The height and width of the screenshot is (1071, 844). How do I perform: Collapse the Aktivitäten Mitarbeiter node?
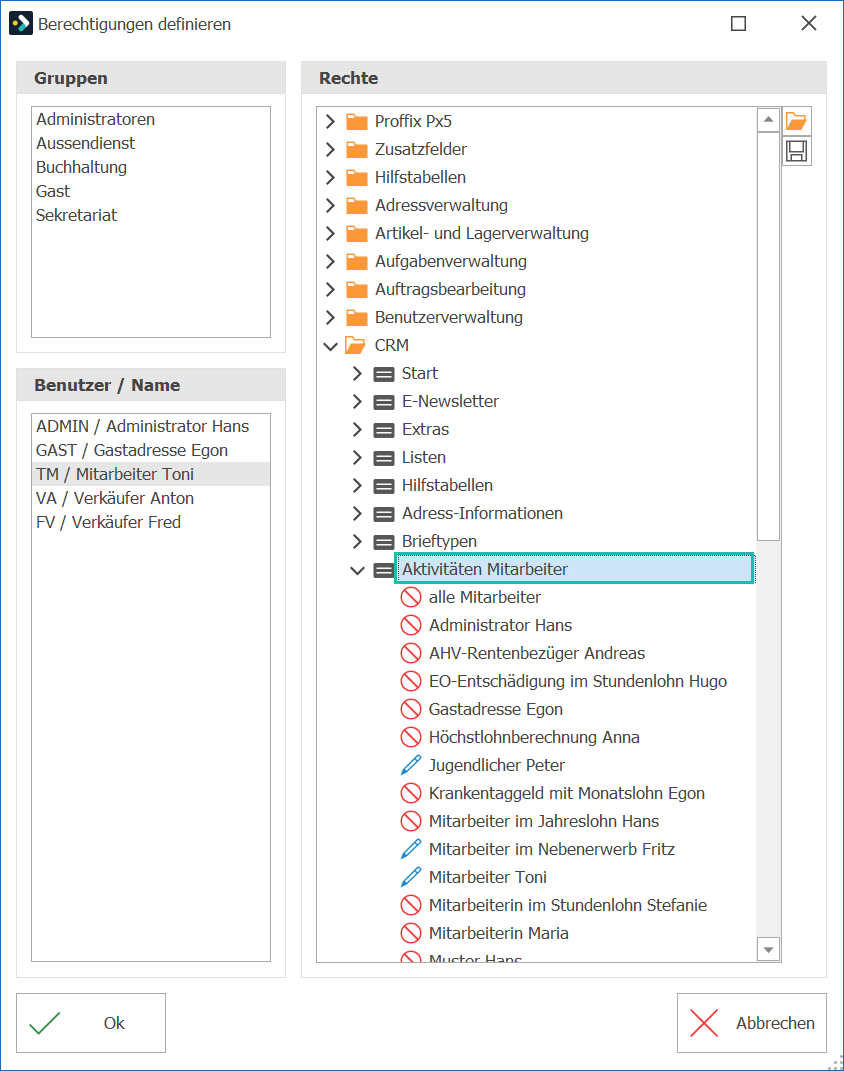[357, 570]
